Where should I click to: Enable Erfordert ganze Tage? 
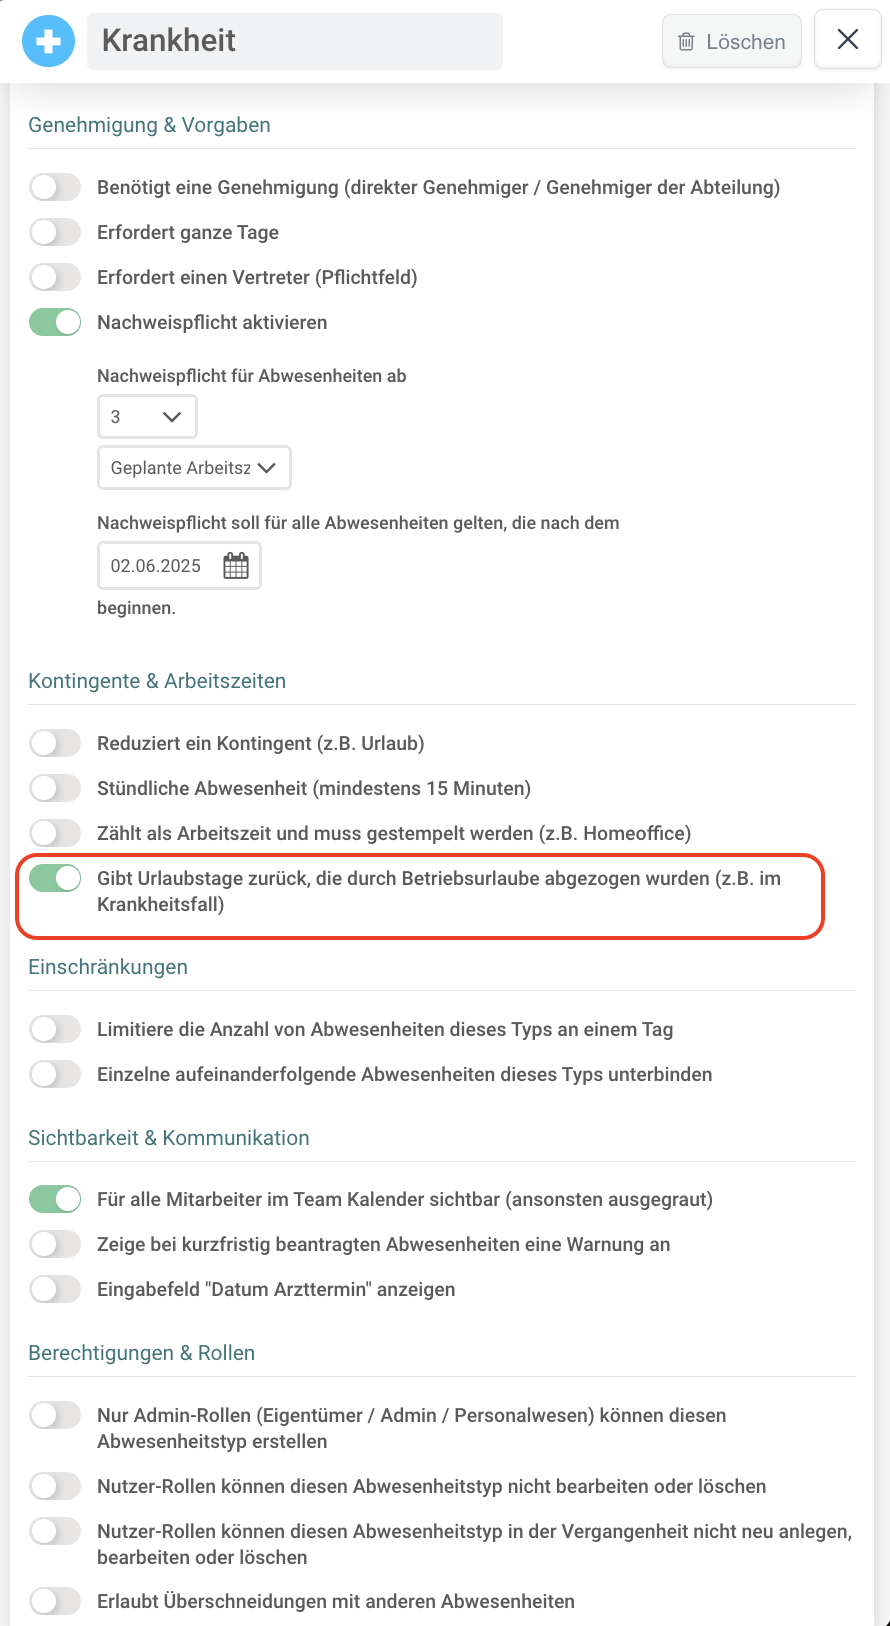(55, 232)
